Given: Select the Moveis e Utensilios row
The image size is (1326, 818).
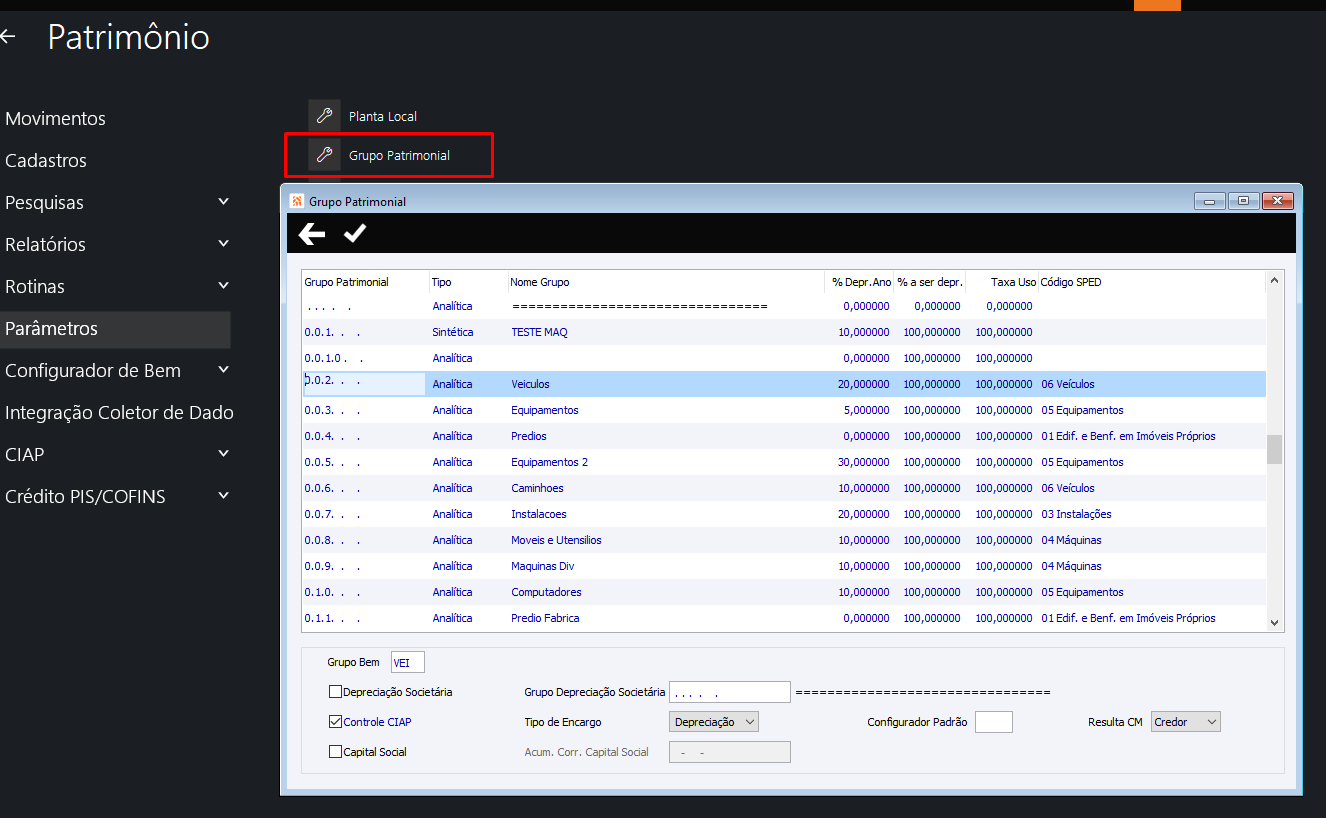Looking at the screenshot, I should click(784, 540).
